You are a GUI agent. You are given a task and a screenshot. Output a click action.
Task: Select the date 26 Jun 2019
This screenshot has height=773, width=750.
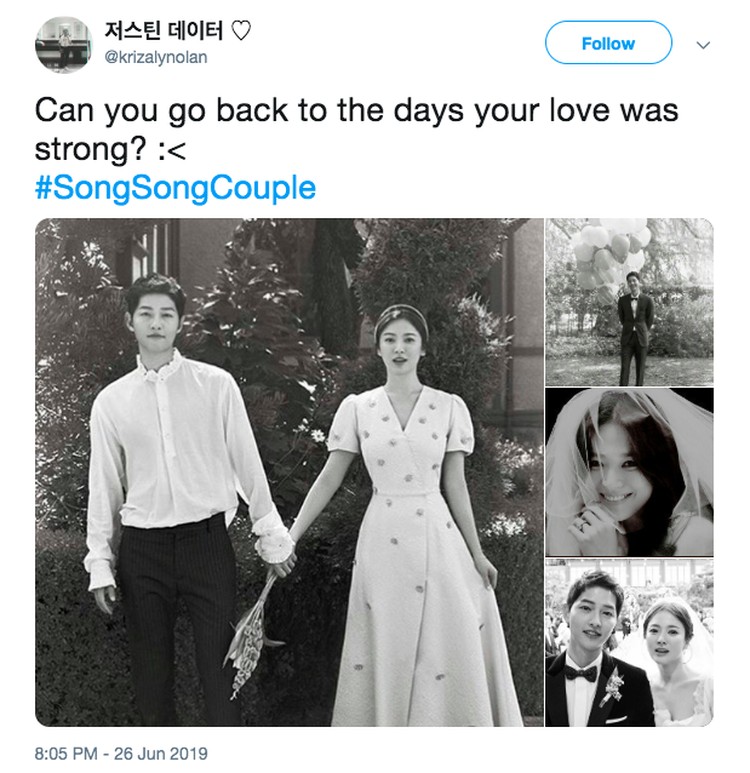pyautogui.click(x=161, y=753)
